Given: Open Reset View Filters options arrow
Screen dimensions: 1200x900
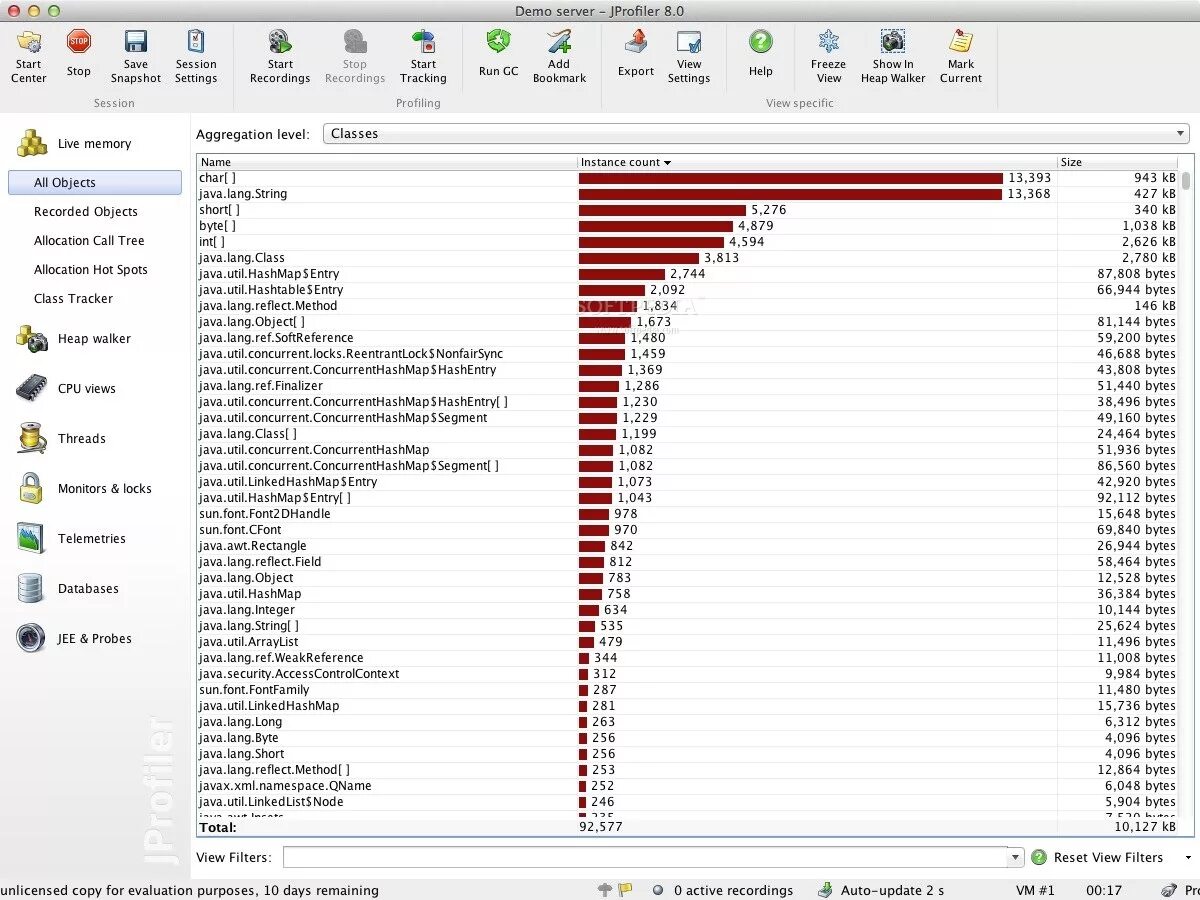Looking at the screenshot, I should coord(1188,858).
